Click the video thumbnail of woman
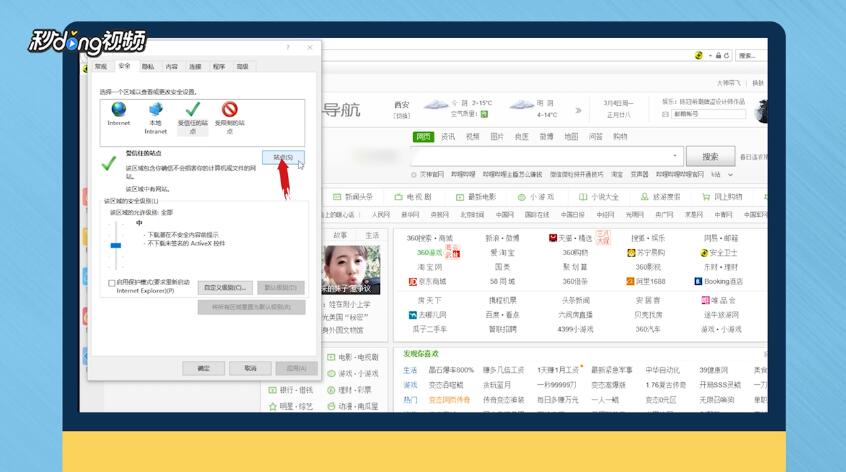Screen dimensions: 846x472 point(351,270)
